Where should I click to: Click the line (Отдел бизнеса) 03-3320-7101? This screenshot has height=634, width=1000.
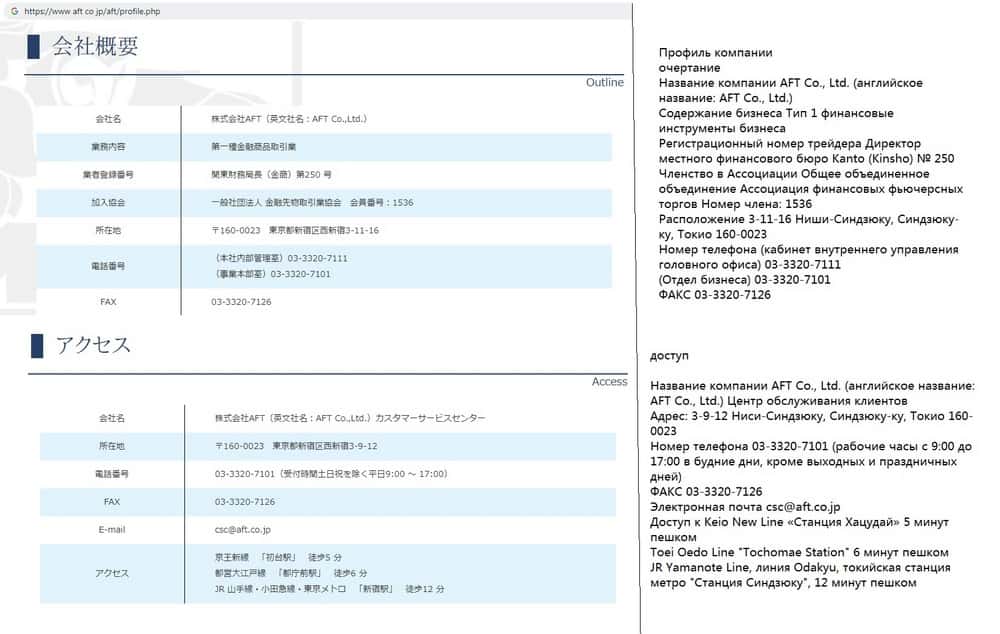coord(745,279)
